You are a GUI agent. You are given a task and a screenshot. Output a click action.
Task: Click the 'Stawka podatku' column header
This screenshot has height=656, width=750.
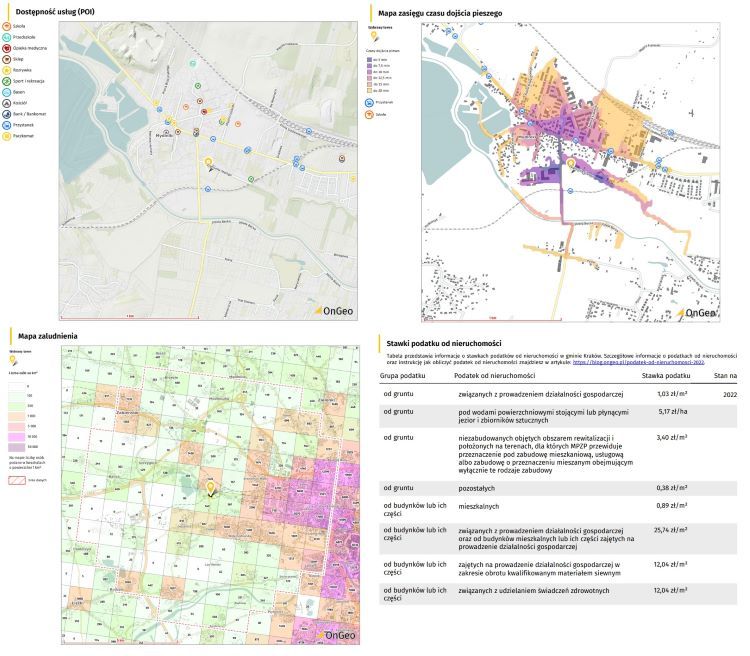tap(667, 376)
